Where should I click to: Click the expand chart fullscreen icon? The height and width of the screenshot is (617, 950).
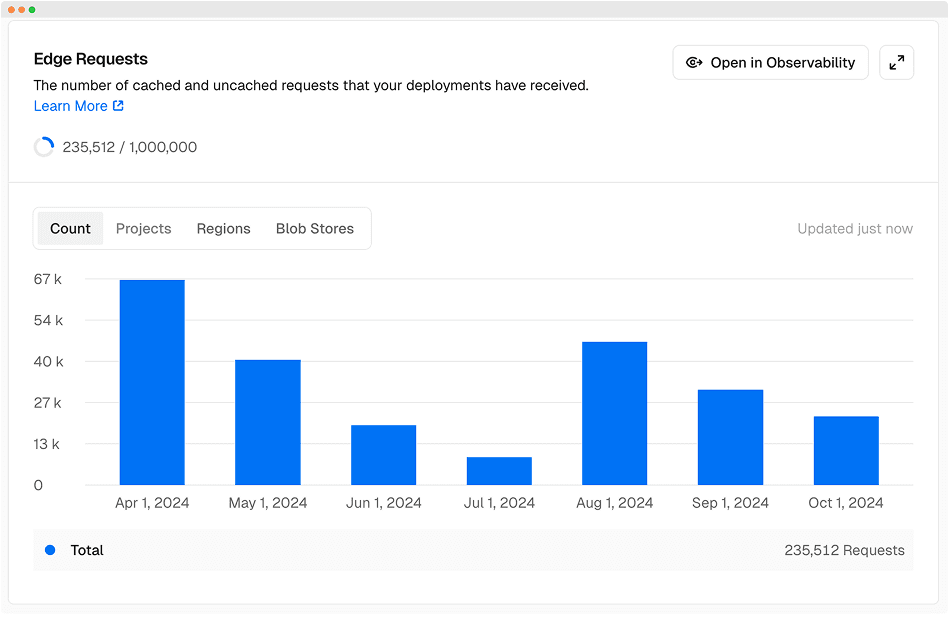coord(896,63)
